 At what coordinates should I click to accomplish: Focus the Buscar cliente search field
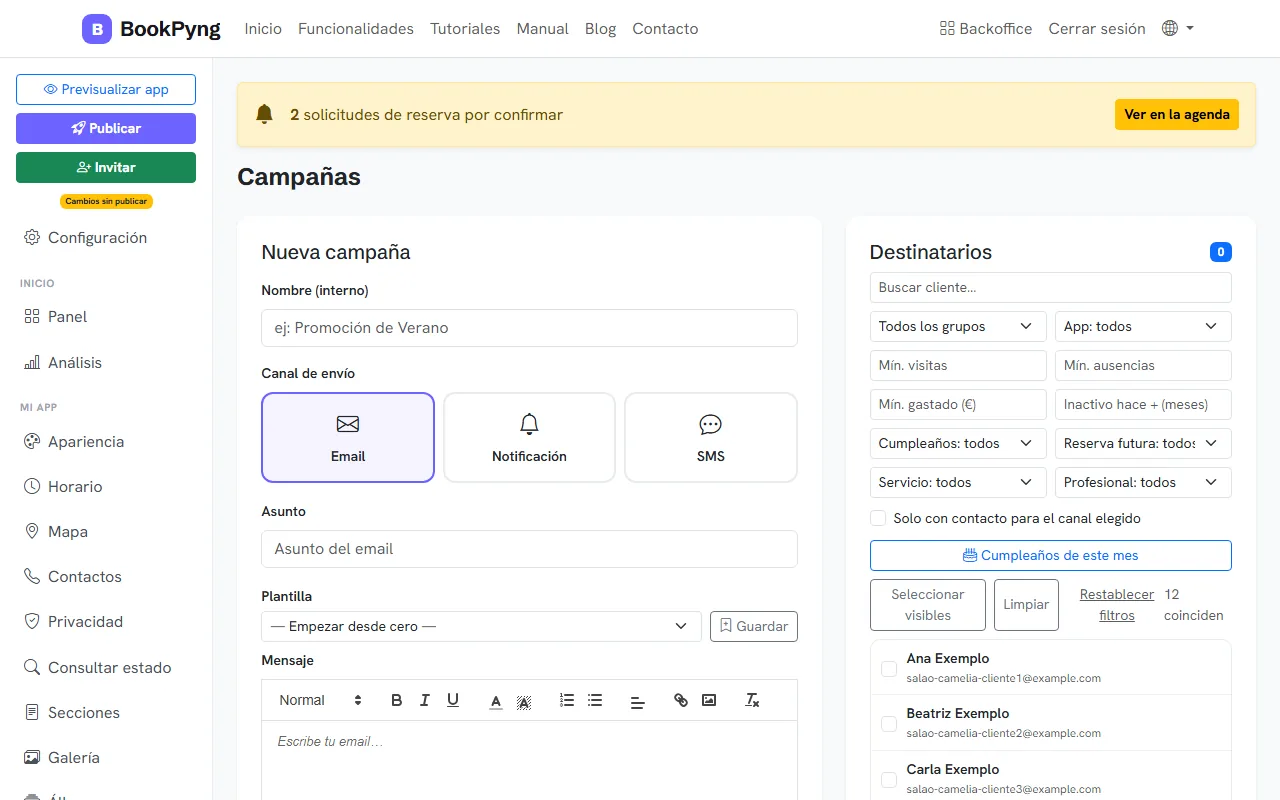point(1051,287)
